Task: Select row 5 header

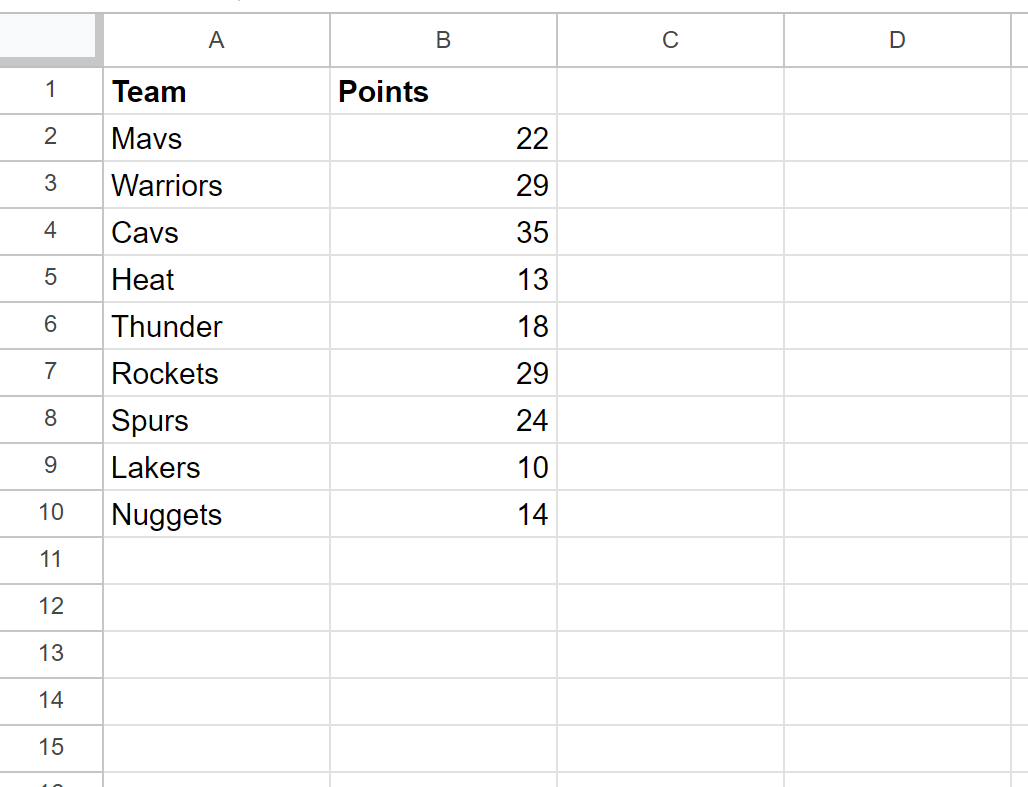Action: [x=51, y=279]
